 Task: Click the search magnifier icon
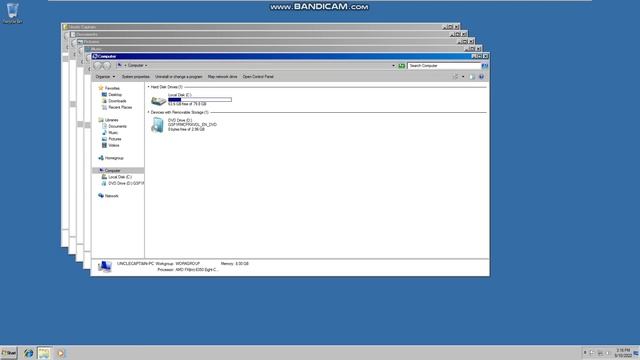484,66
